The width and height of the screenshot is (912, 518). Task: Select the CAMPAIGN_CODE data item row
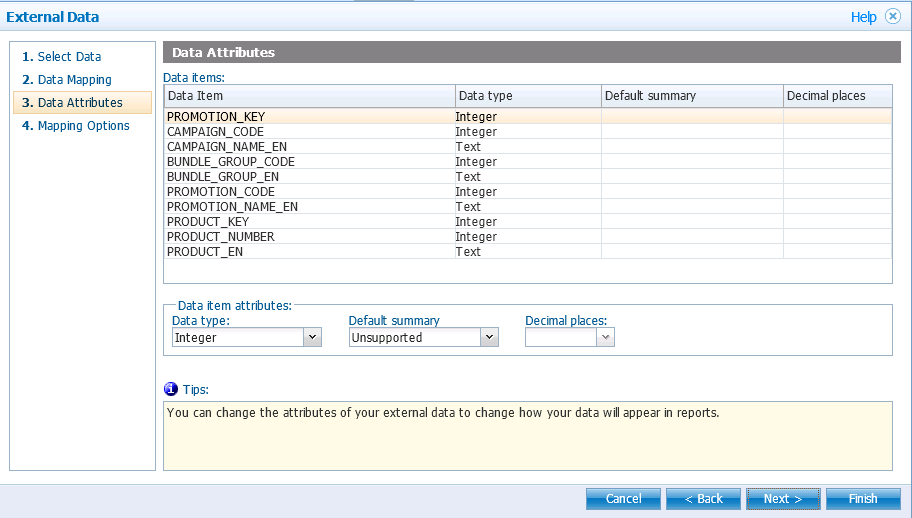point(528,131)
